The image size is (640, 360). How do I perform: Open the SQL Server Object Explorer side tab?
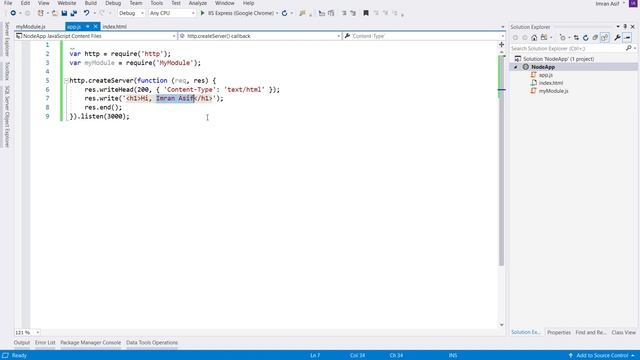pos(7,116)
